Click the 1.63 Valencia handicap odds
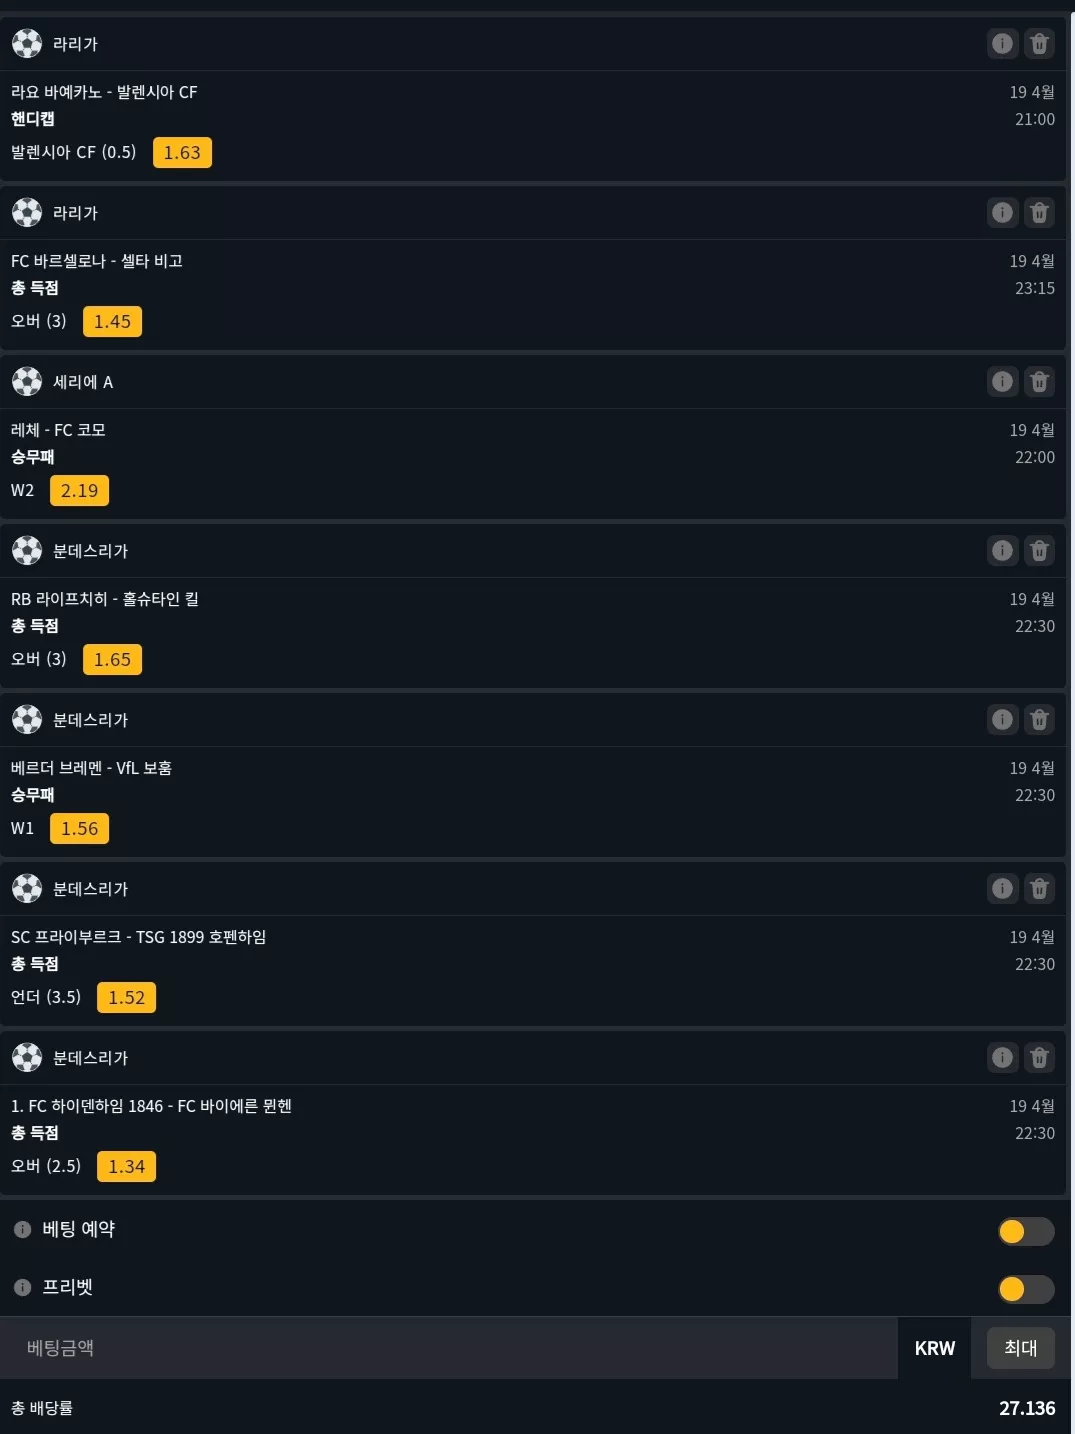Screen dimensions: 1075x1434 [182, 153]
